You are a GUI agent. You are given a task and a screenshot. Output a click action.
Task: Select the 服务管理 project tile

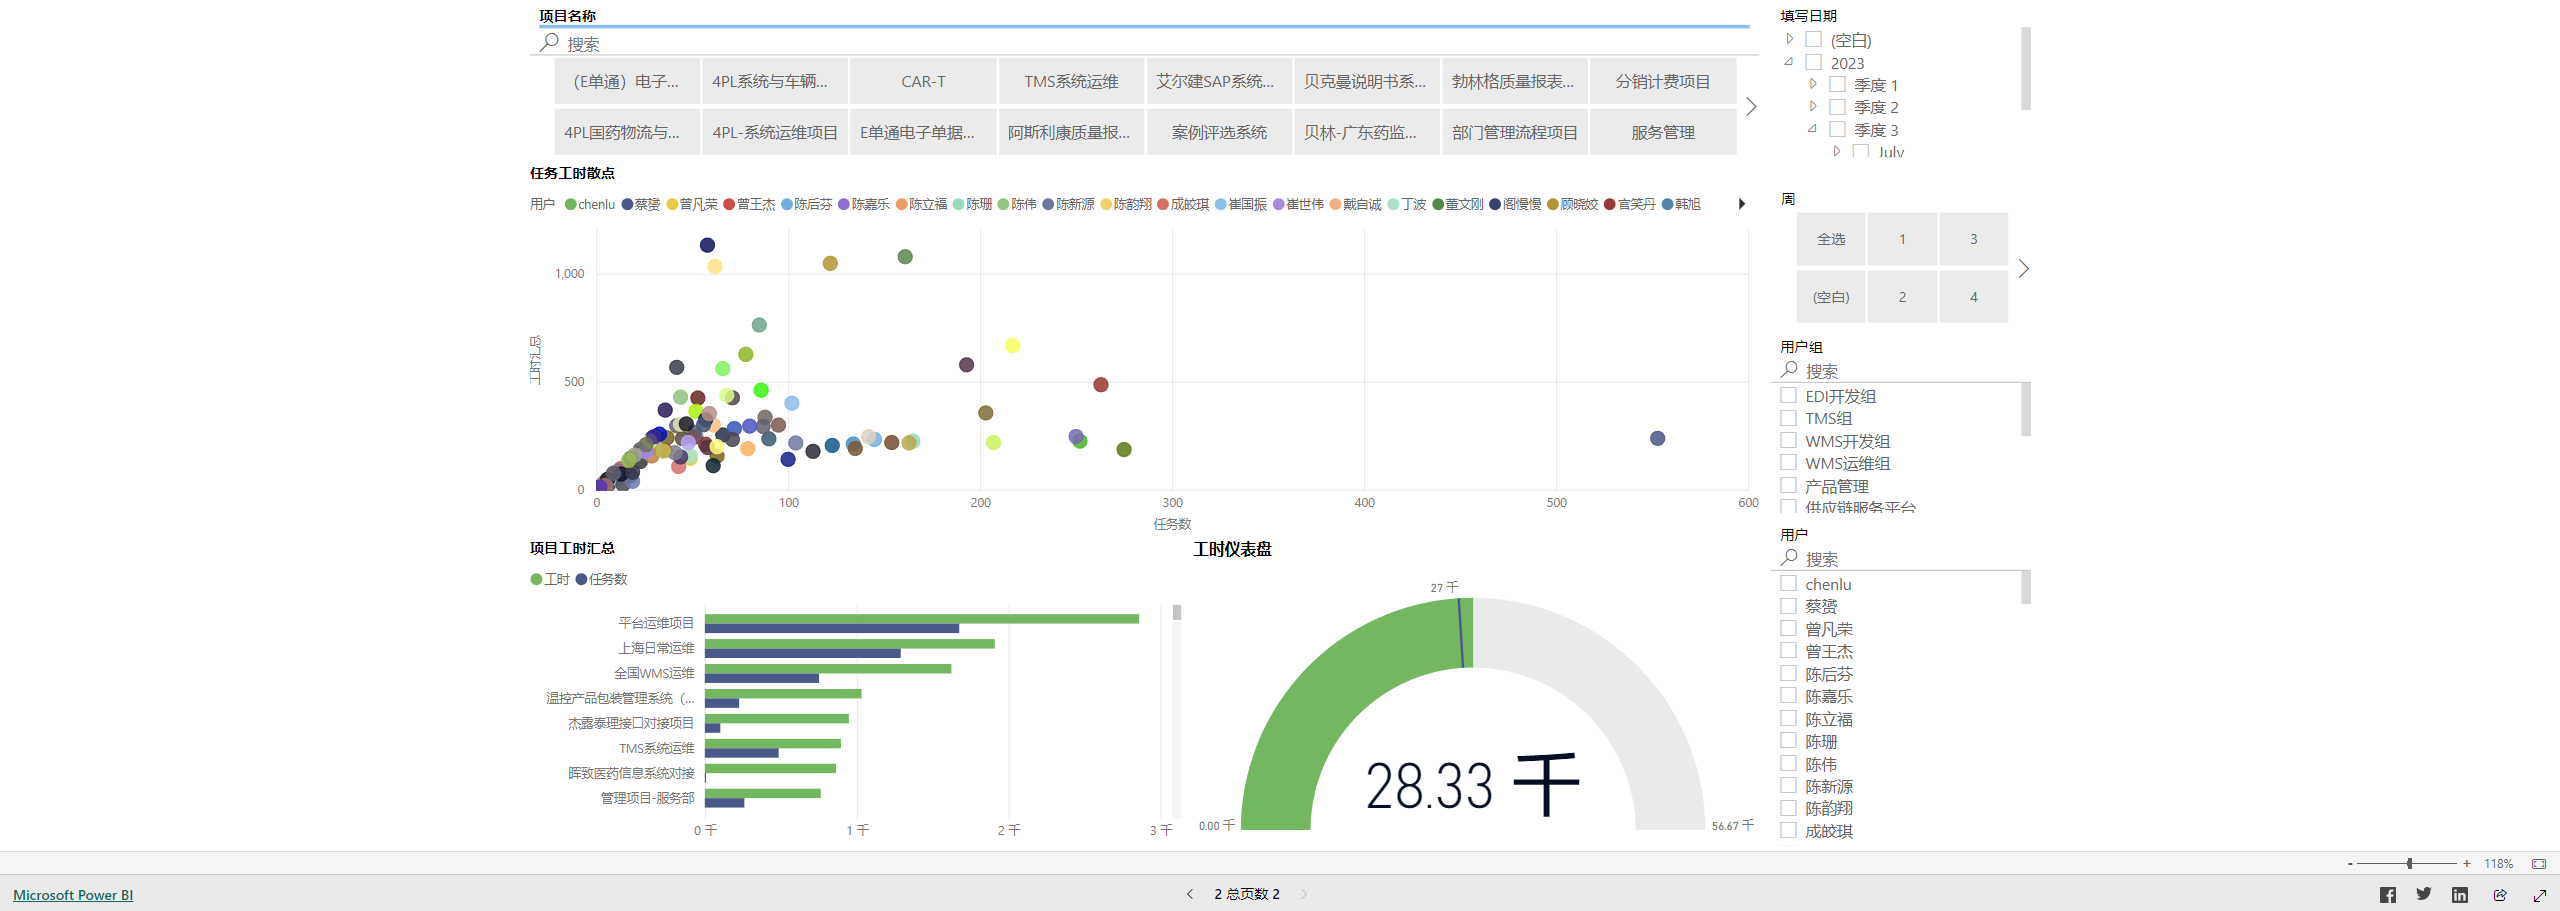click(x=1663, y=132)
